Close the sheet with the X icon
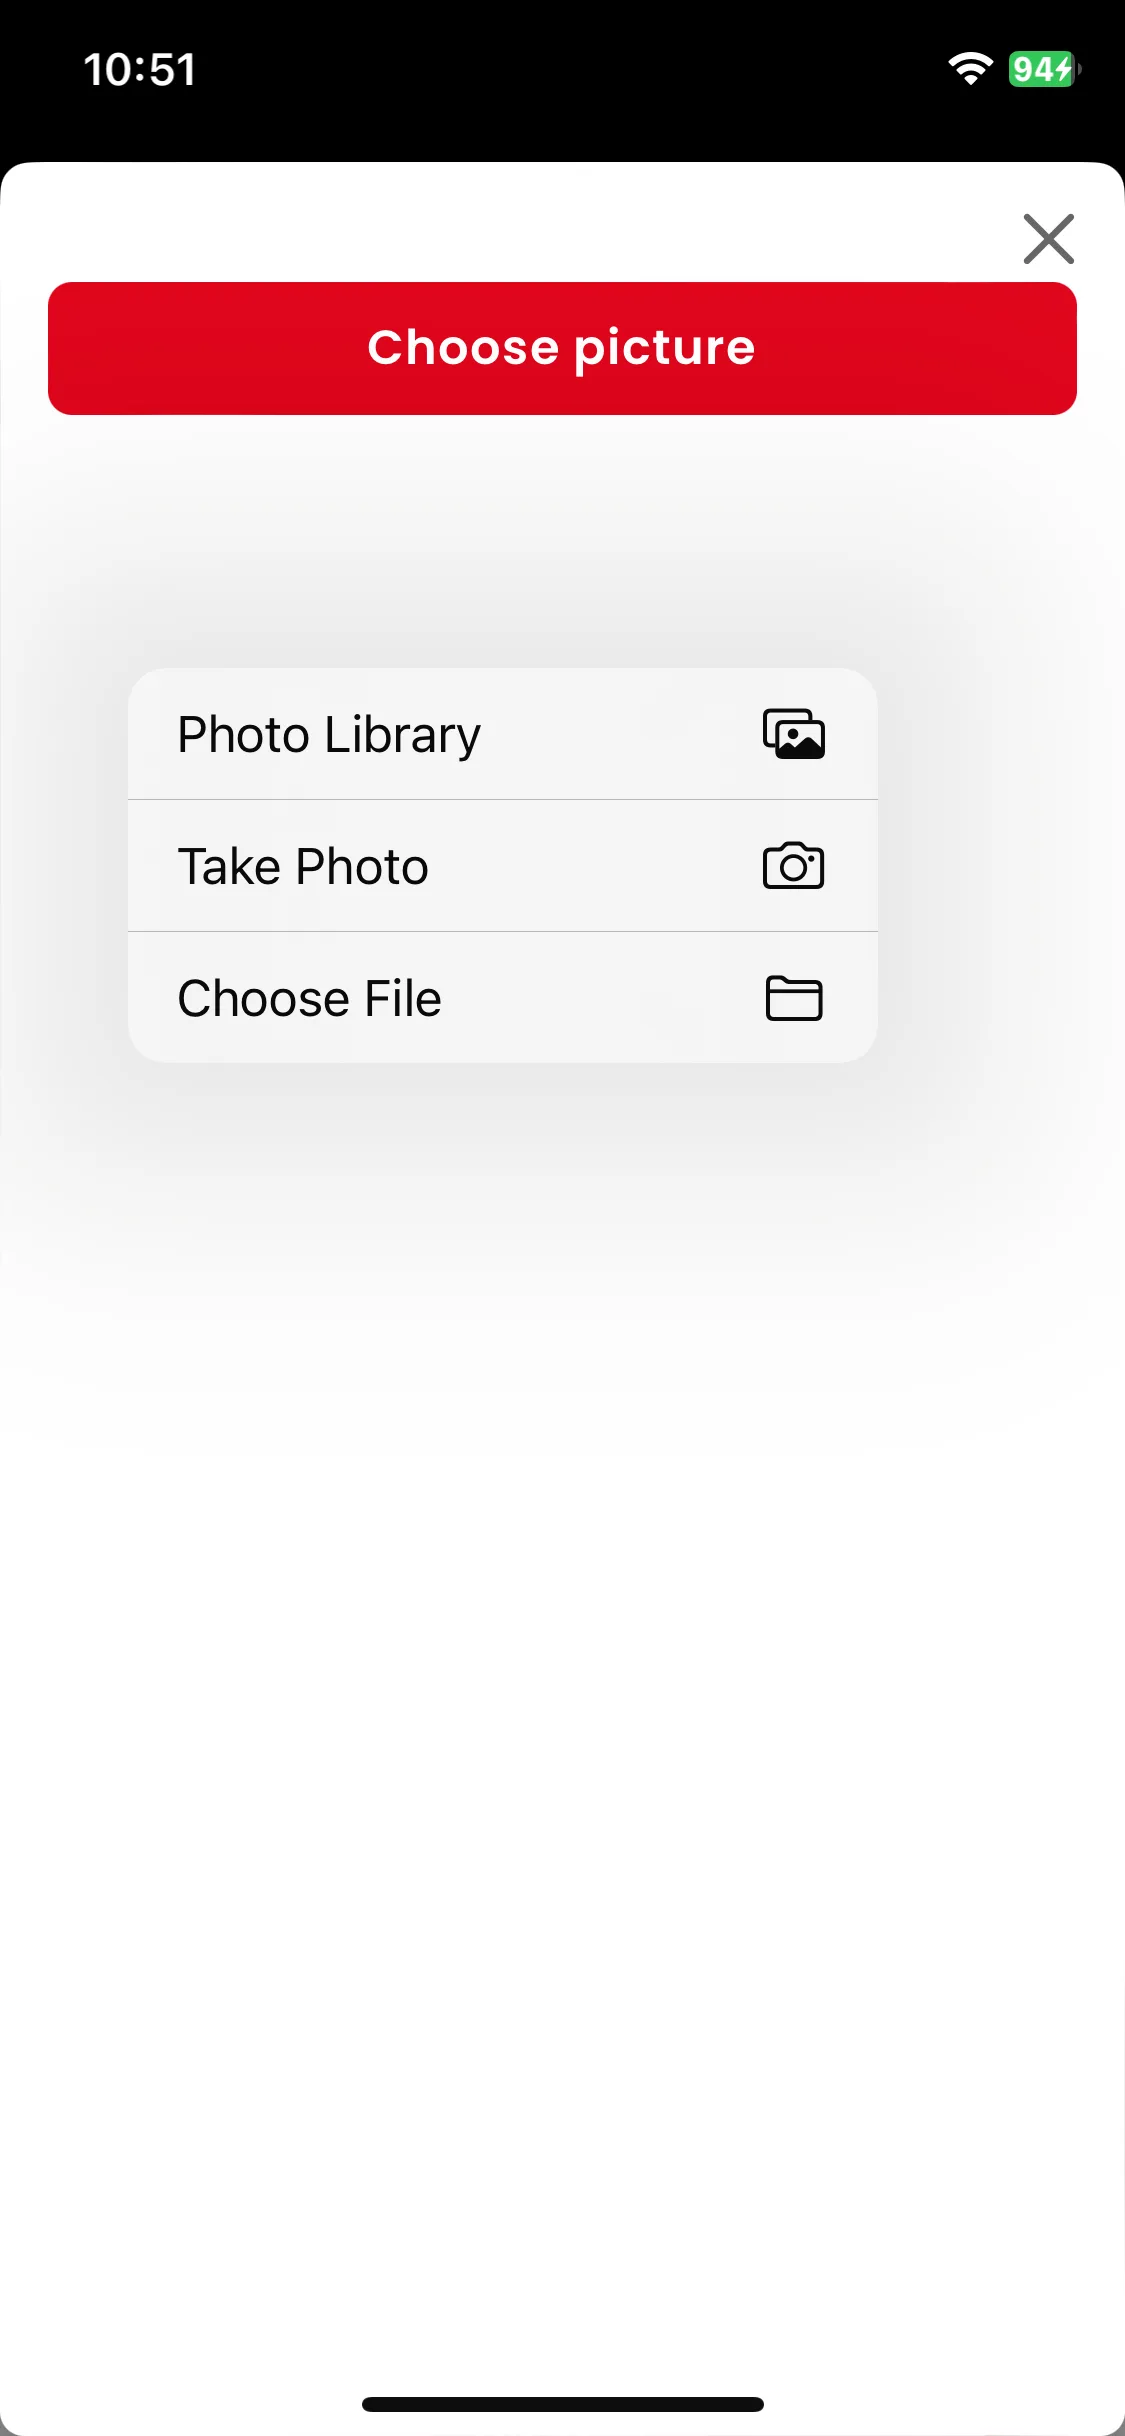 tap(1048, 239)
